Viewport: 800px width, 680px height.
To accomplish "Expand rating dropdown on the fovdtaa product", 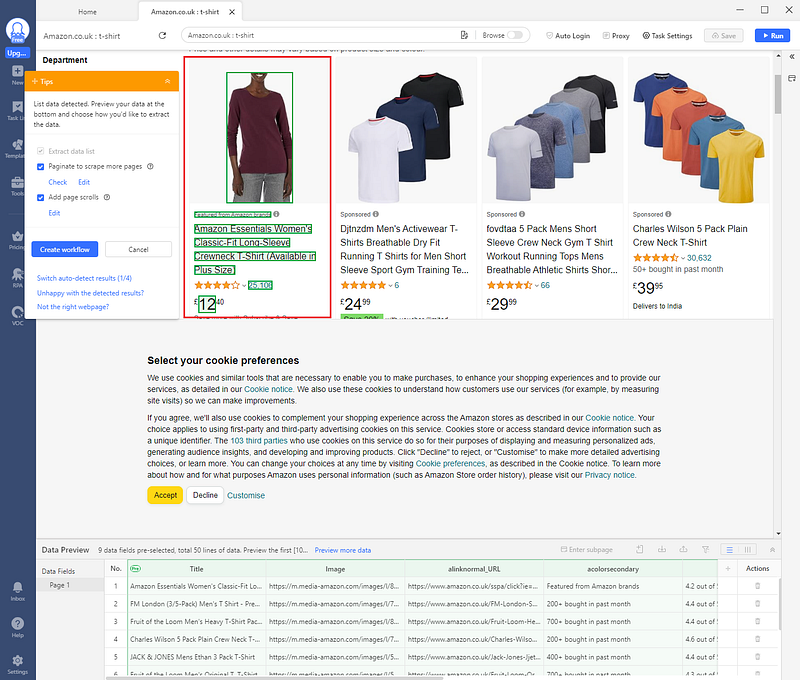I will (x=537, y=286).
